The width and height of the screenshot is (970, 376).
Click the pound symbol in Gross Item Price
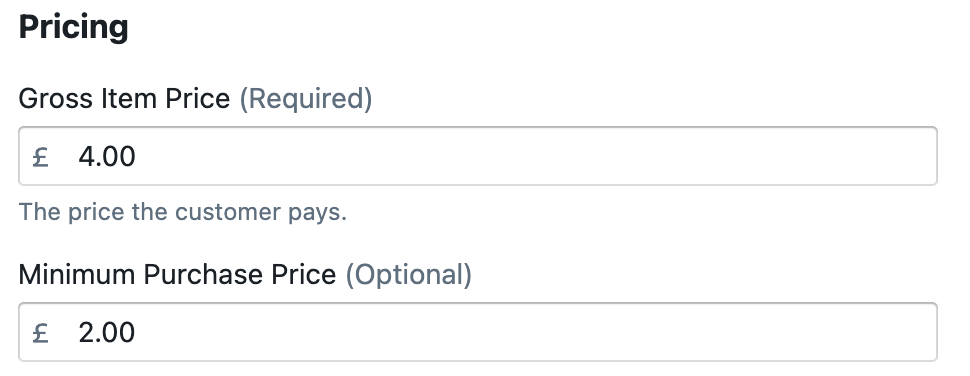click(x=41, y=156)
